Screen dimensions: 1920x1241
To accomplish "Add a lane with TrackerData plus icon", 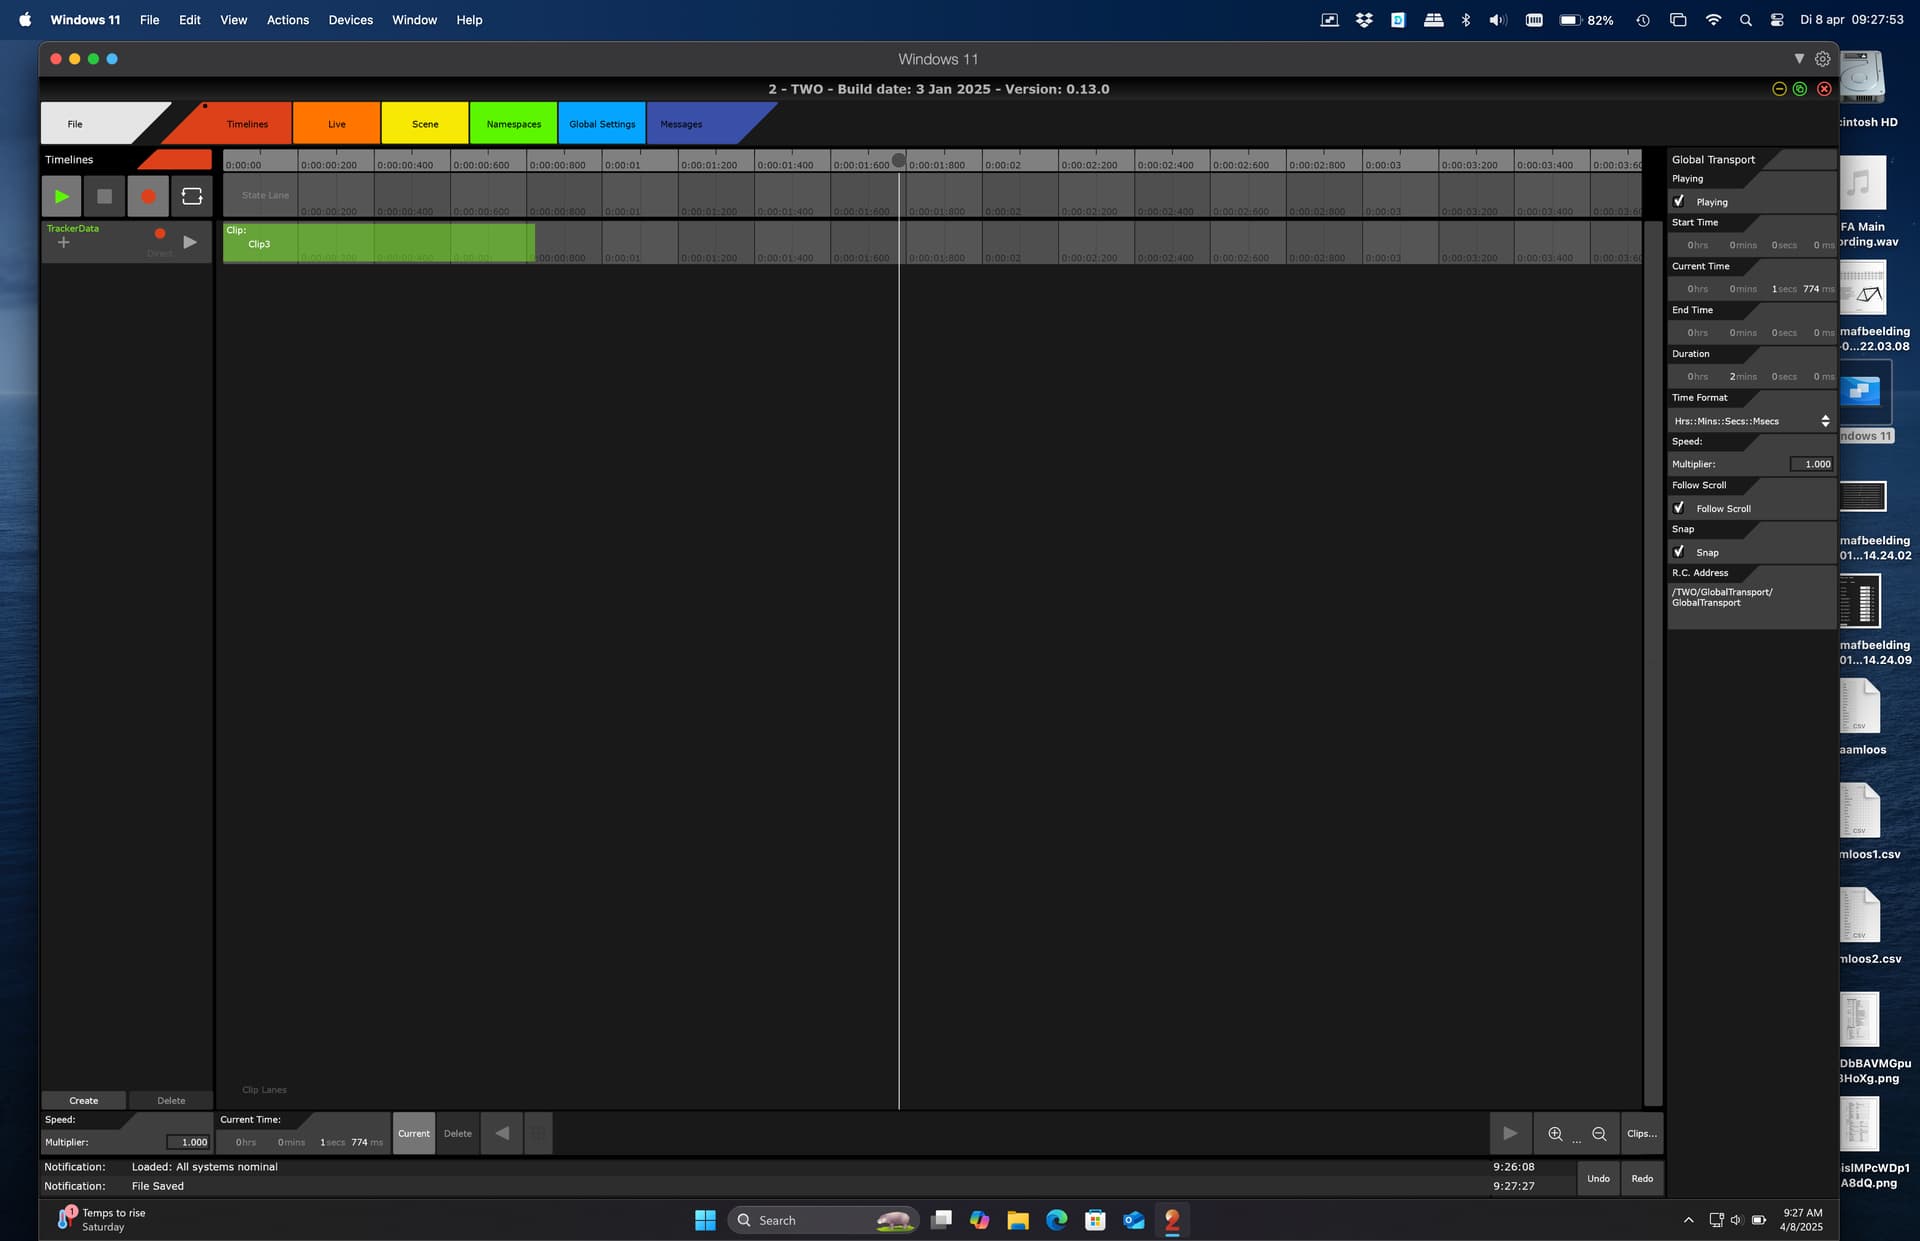I will (64, 243).
